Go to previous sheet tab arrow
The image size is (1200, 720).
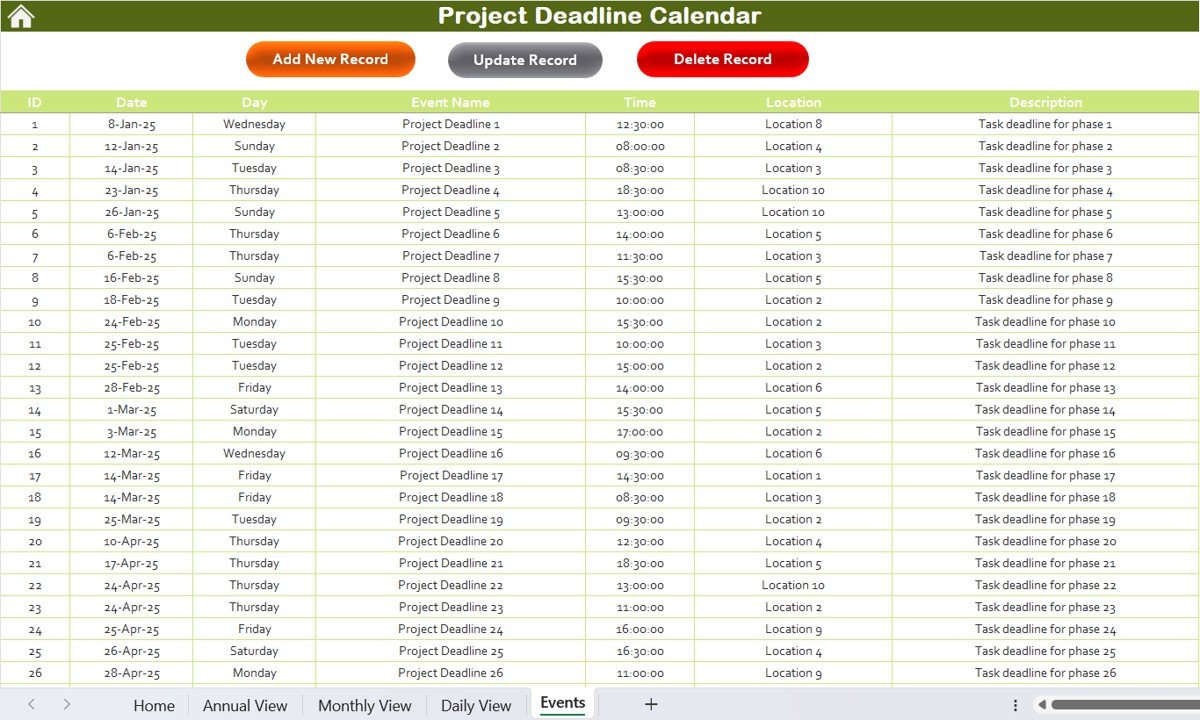[x=31, y=704]
